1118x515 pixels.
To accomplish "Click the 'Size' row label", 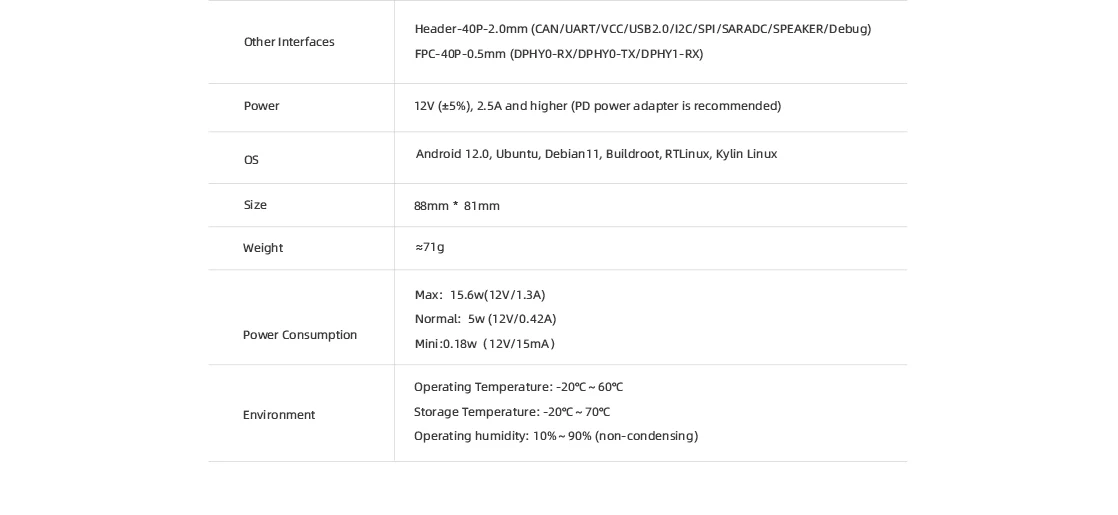I will pyautogui.click(x=255, y=205).
